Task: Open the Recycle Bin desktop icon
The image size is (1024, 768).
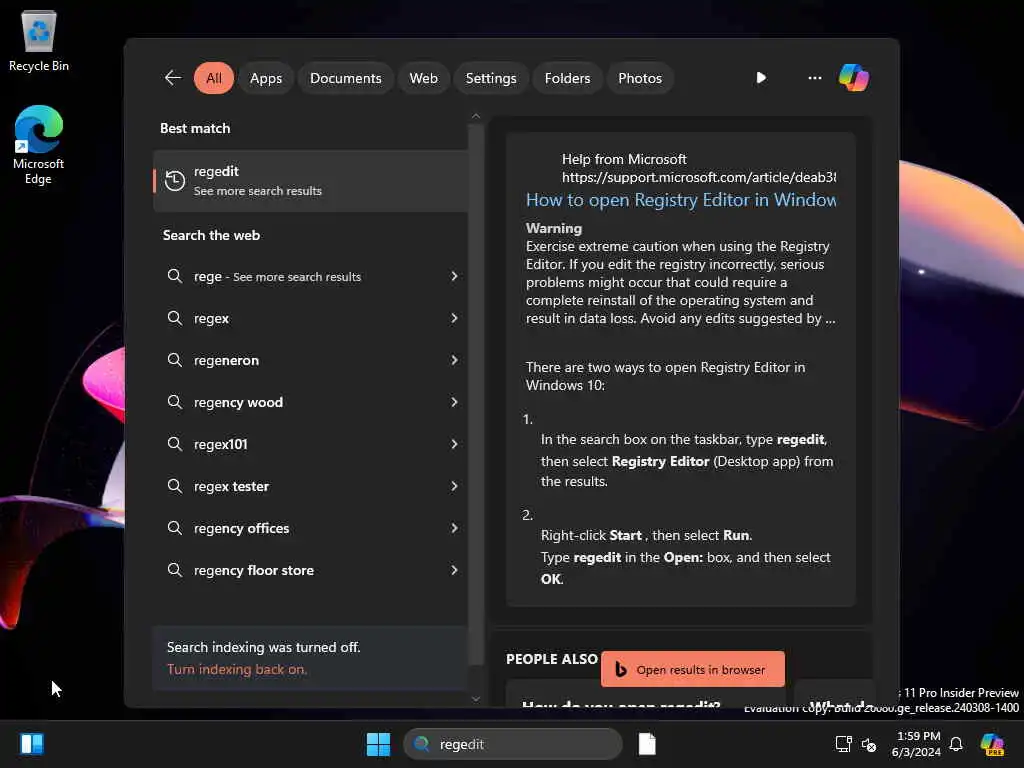Action: coord(39,41)
